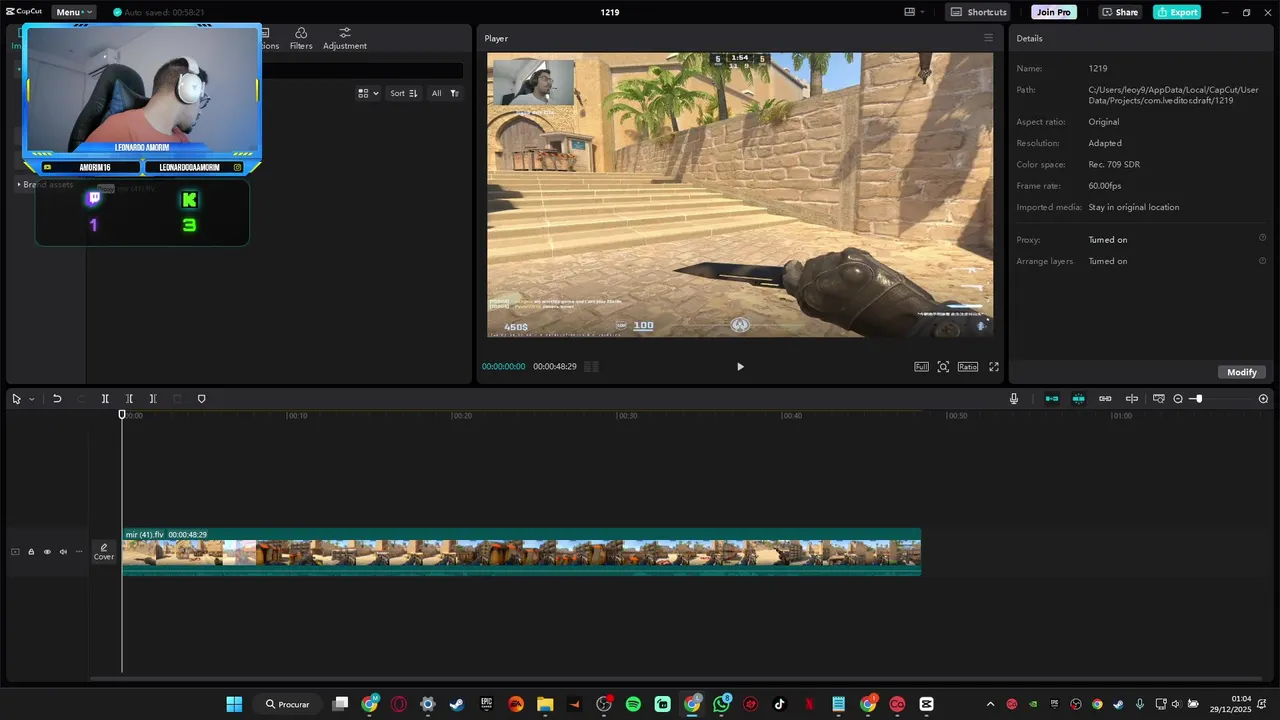This screenshot has height=720, width=1280.
Task: Click the Windows Start button
Action: coord(234,704)
